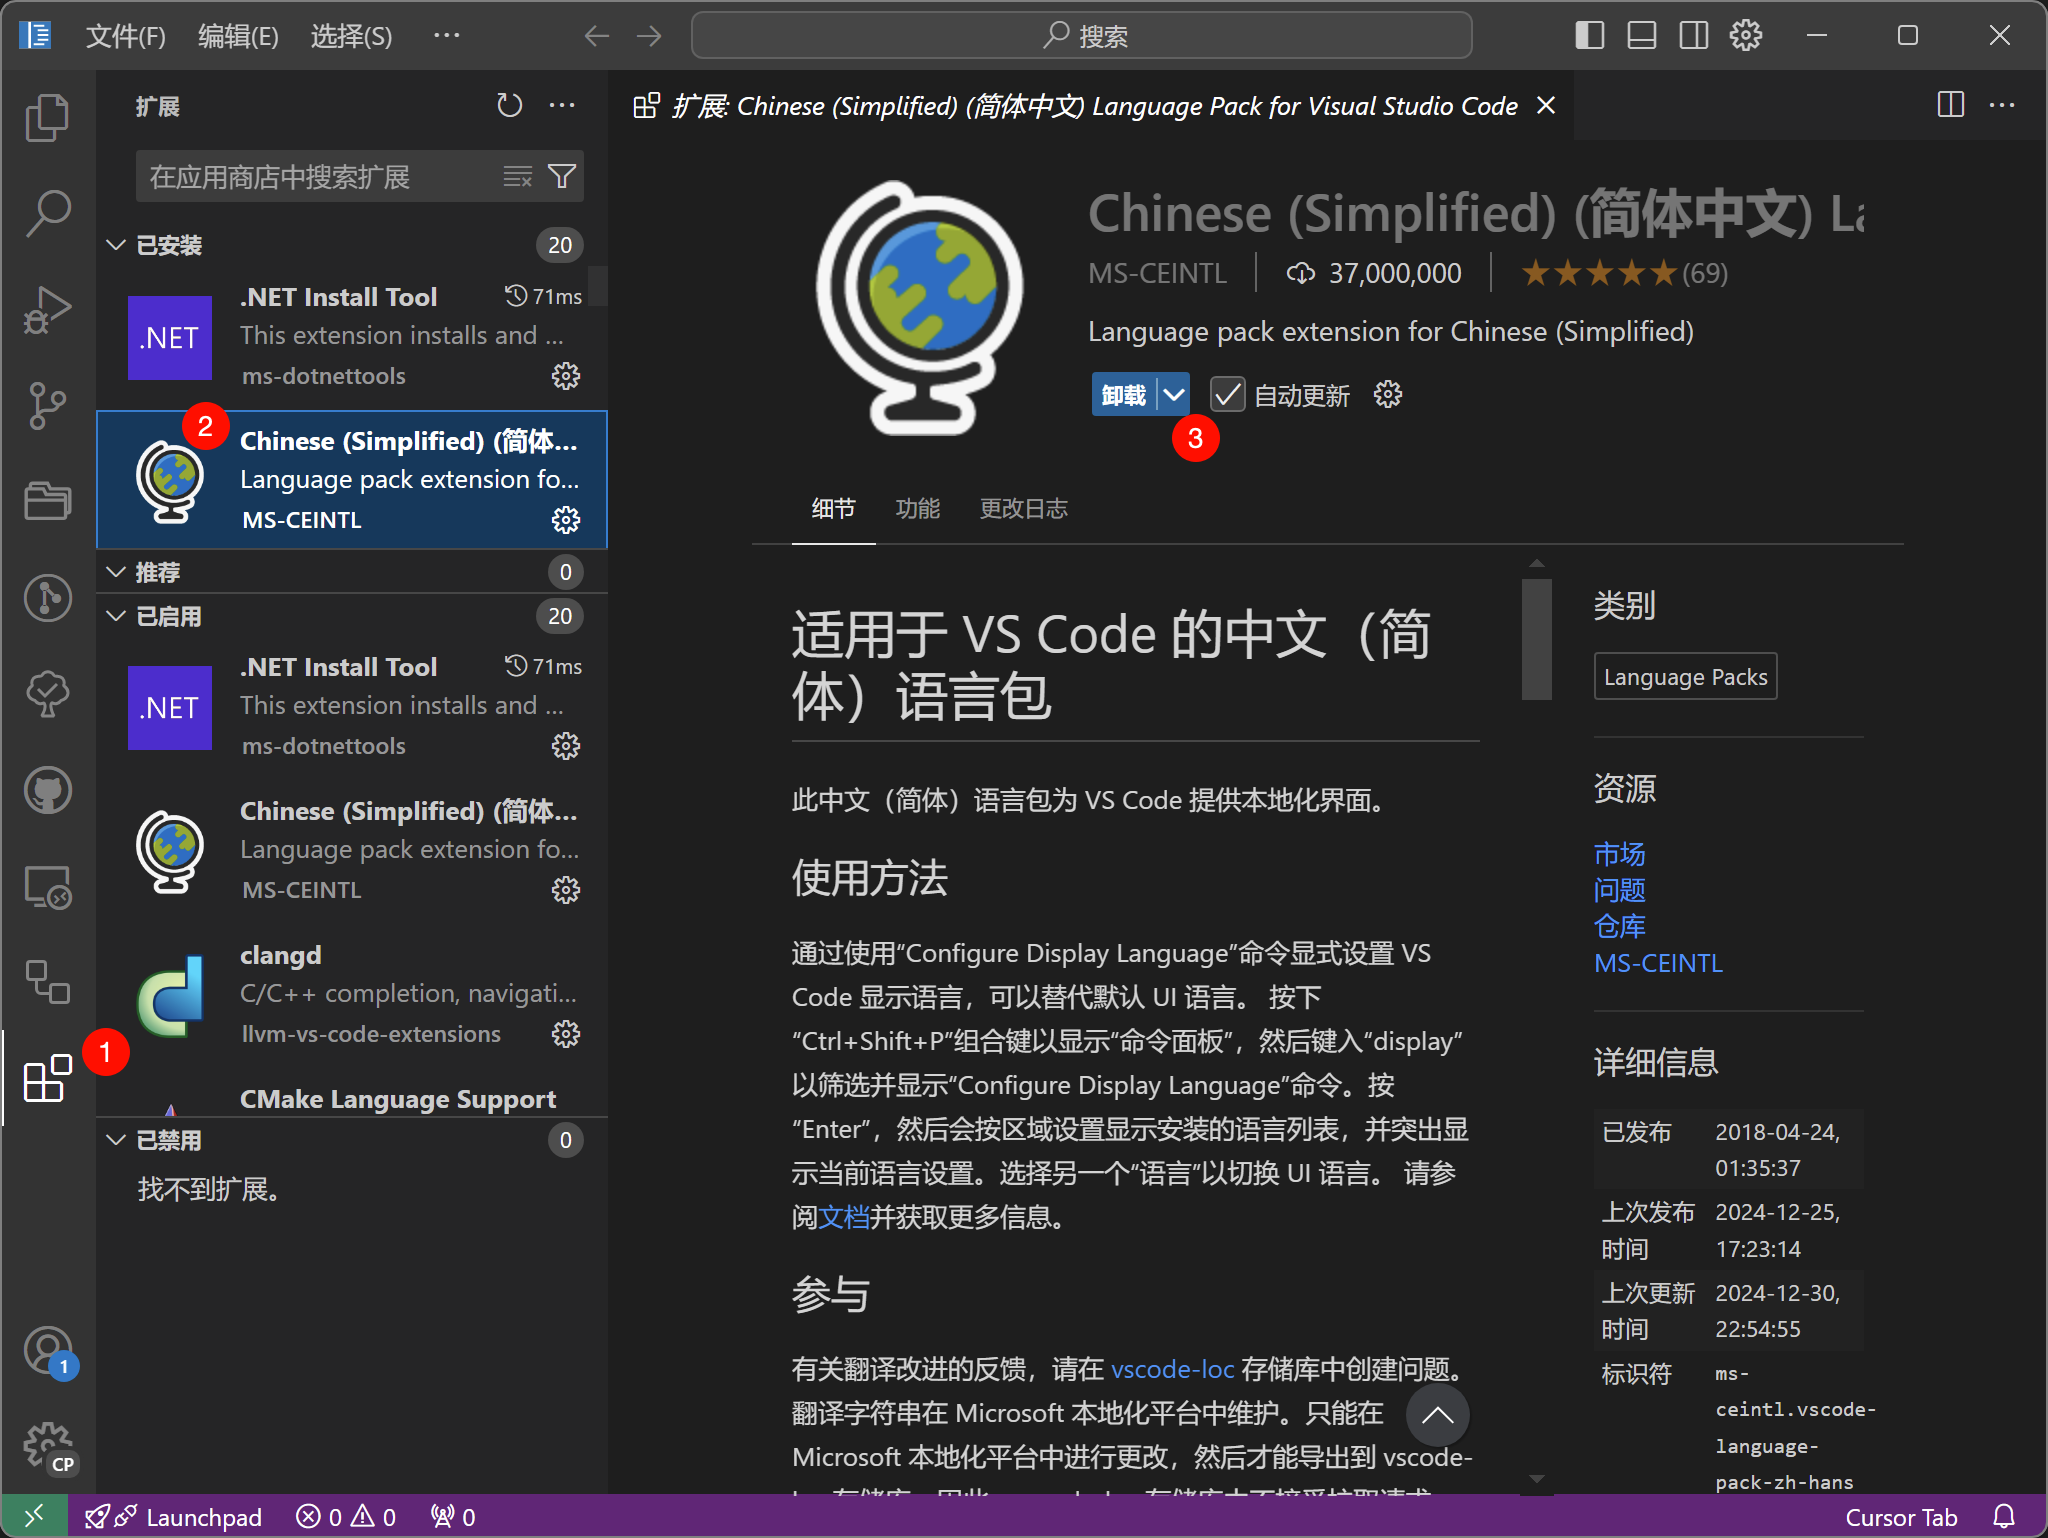Clear the extension search results
Screen dimensions: 2048x1538
click(x=517, y=177)
